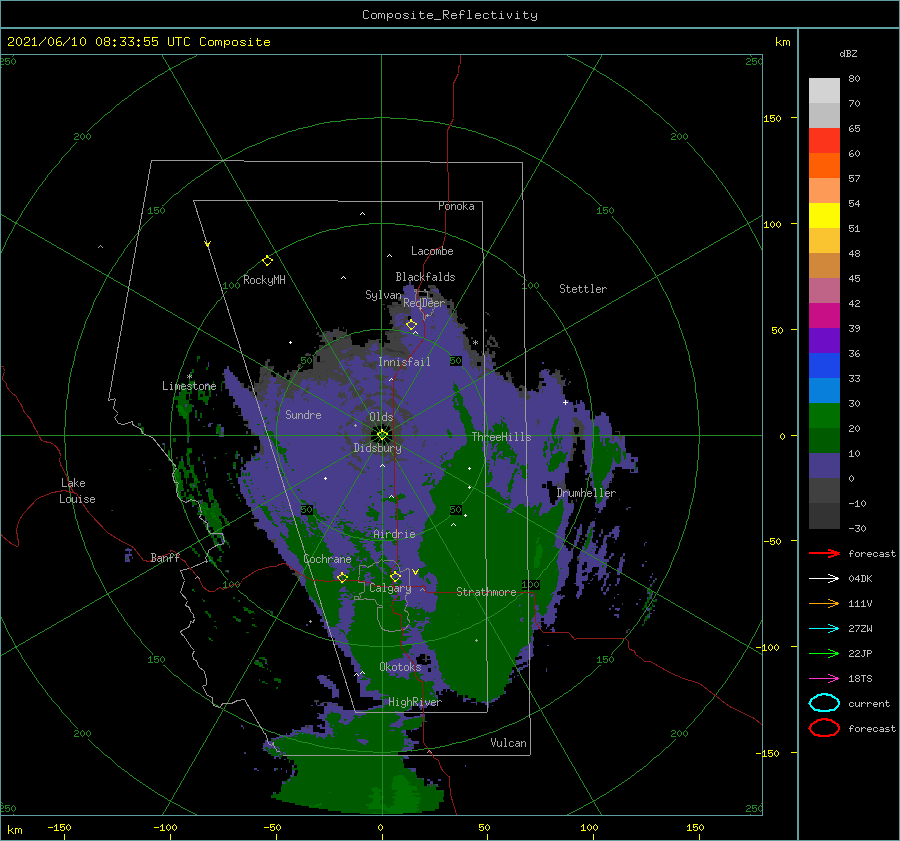Click the -150 tick on bottom axis
This screenshot has width=900, height=841.
[x=59, y=828]
